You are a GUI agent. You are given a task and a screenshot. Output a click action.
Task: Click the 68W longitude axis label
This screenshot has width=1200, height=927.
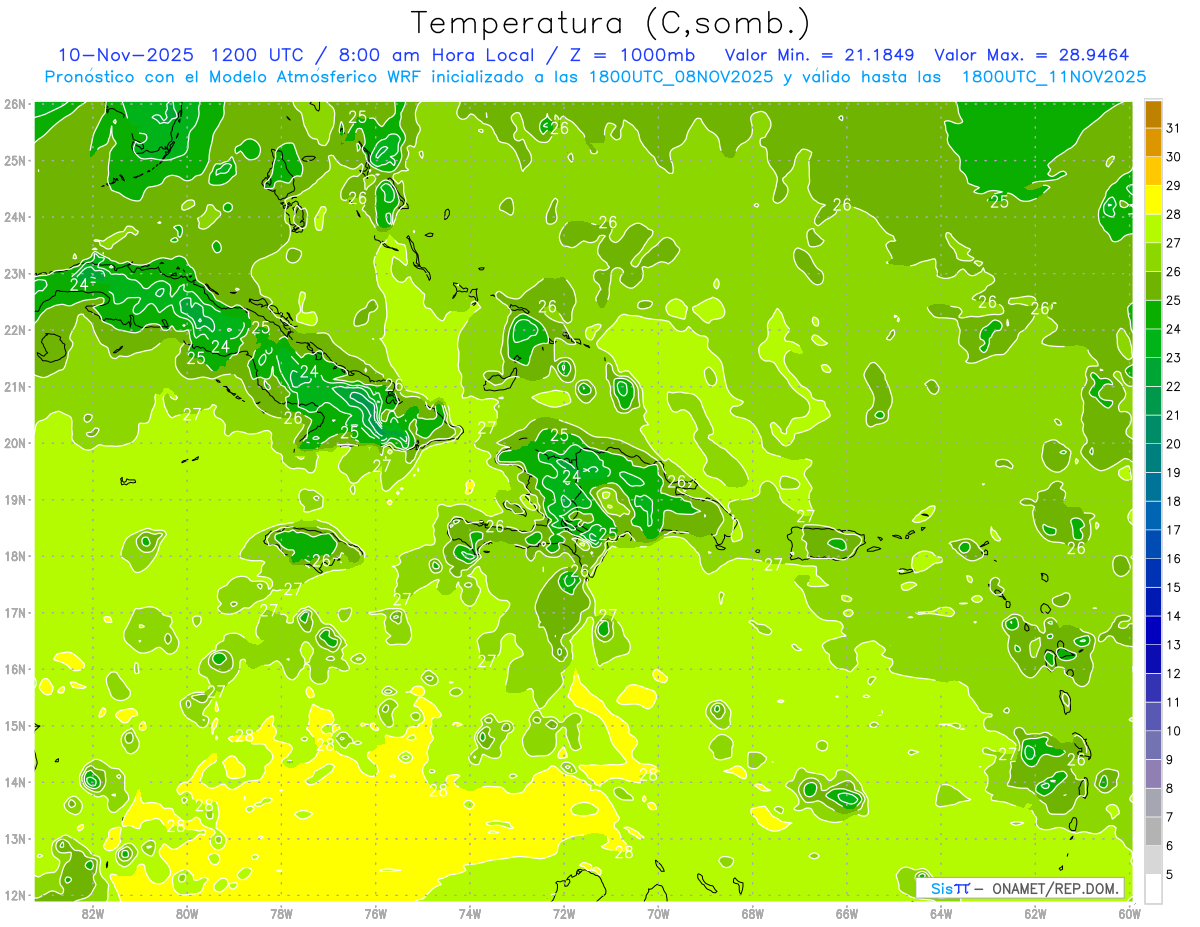click(x=753, y=913)
